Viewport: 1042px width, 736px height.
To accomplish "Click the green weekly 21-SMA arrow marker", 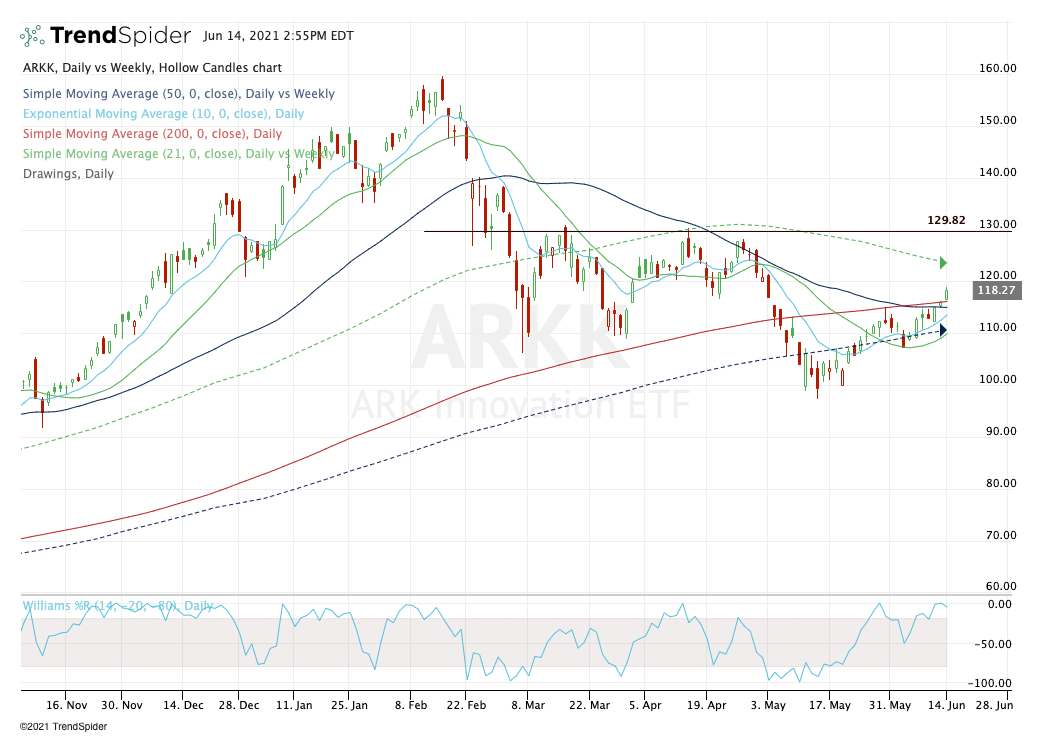I will click(943, 263).
